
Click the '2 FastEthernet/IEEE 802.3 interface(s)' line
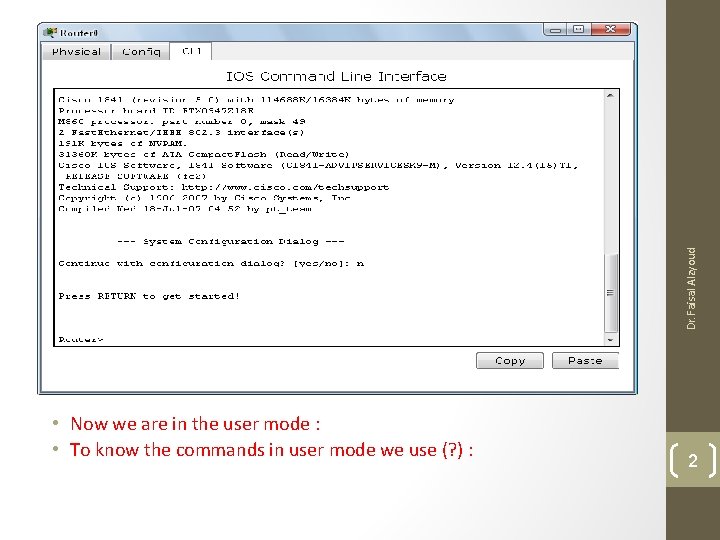tap(181, 133)
